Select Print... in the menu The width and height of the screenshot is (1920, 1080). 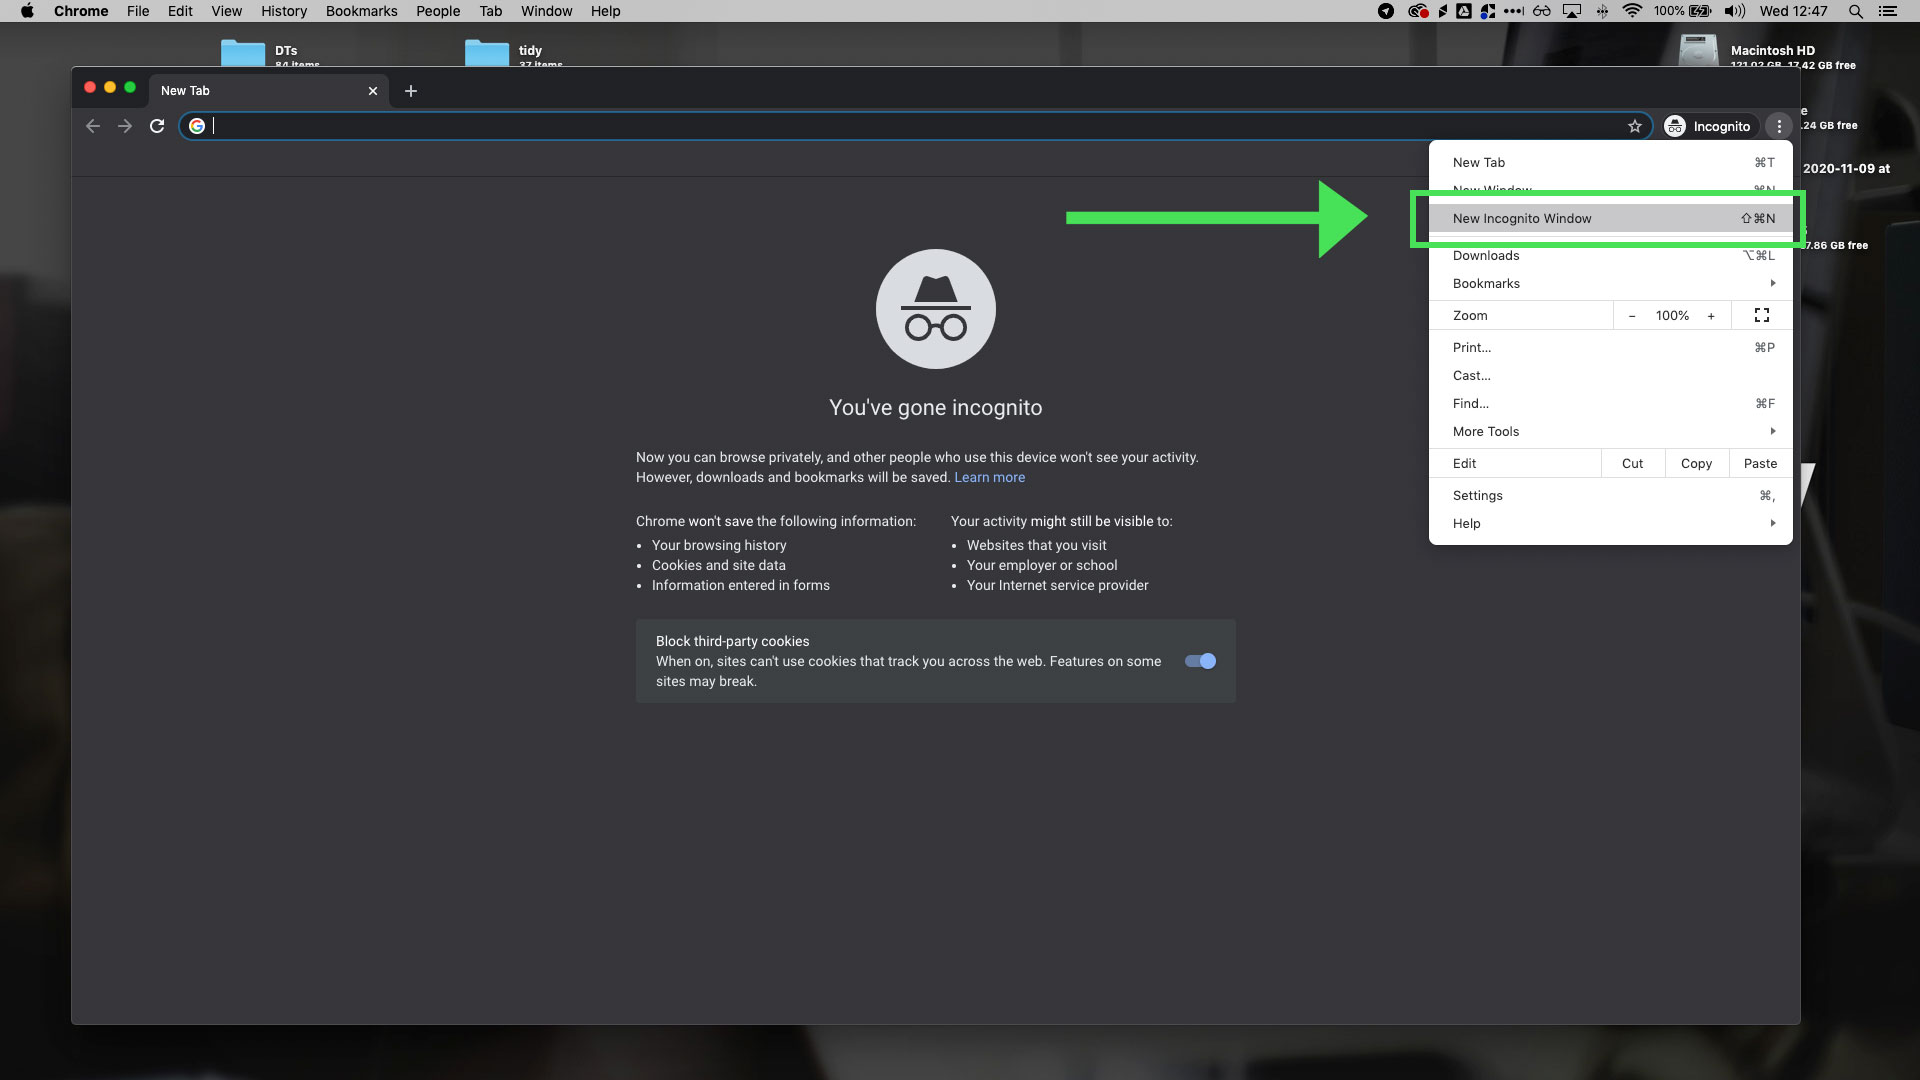[x=1611, y=348]
